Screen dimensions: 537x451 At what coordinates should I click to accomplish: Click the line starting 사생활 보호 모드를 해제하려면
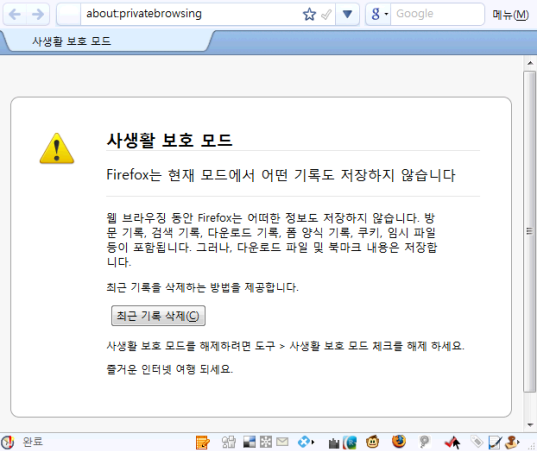click(x=285, y=346)
